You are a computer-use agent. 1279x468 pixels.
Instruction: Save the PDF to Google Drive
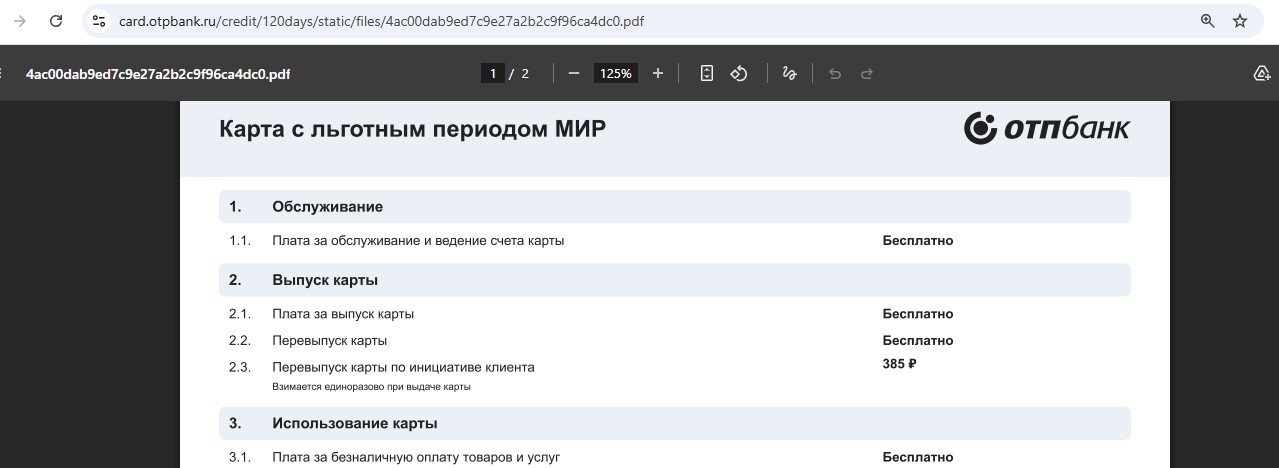pyautogui.click(x=1261, y=73)
